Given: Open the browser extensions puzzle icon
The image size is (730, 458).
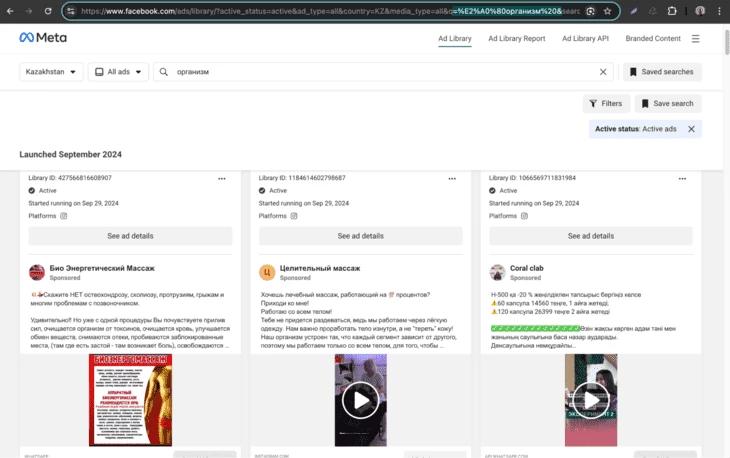Looking at the screenshot, I should [x=672, y=11].
